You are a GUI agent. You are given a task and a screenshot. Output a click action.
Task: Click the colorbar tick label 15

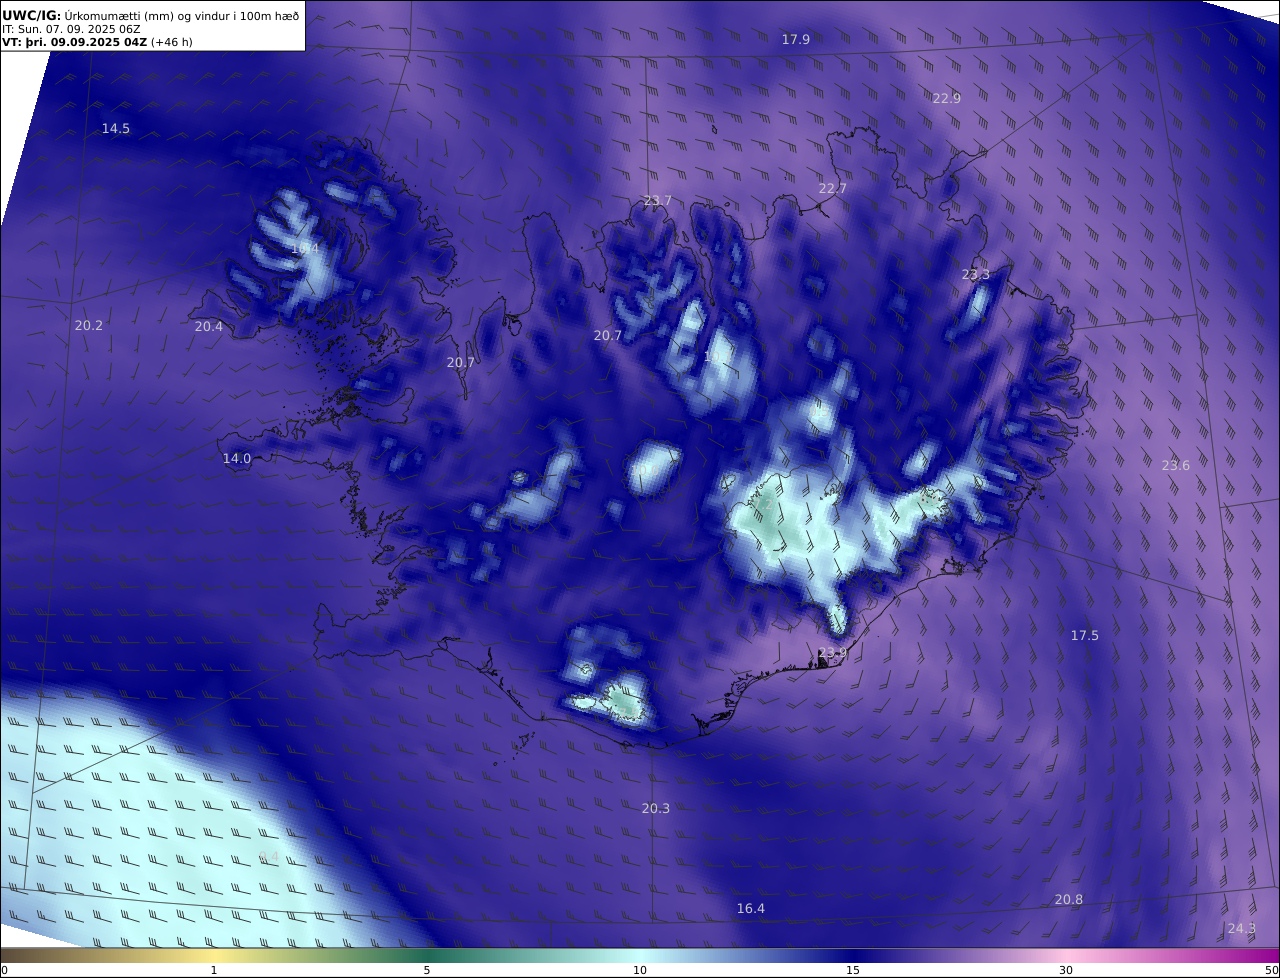[x=853, y=970]
